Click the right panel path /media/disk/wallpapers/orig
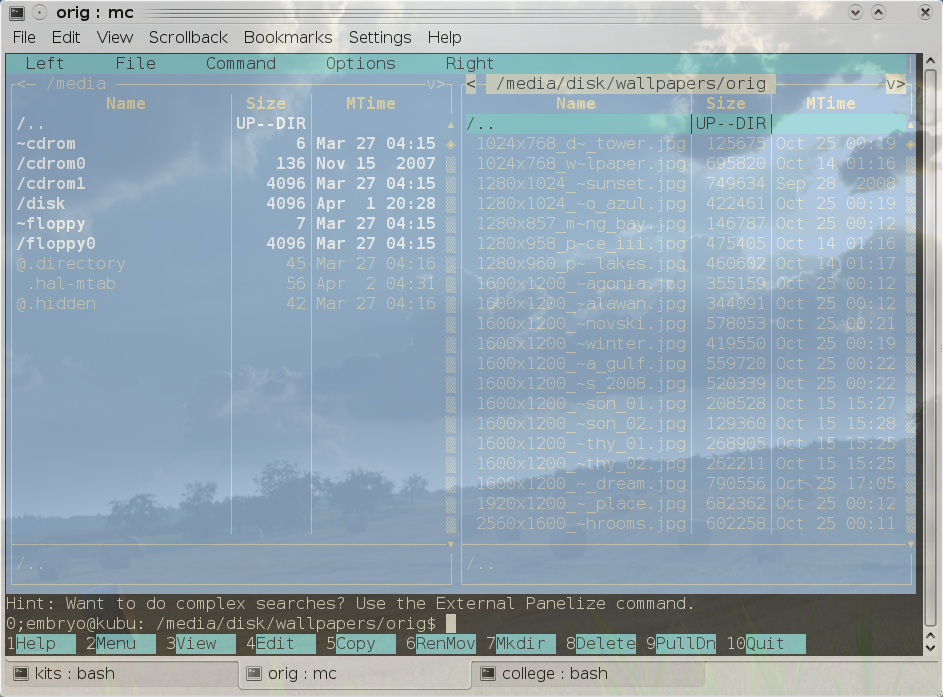The width and height of the screenshot is (943, 697). (631, 84)
